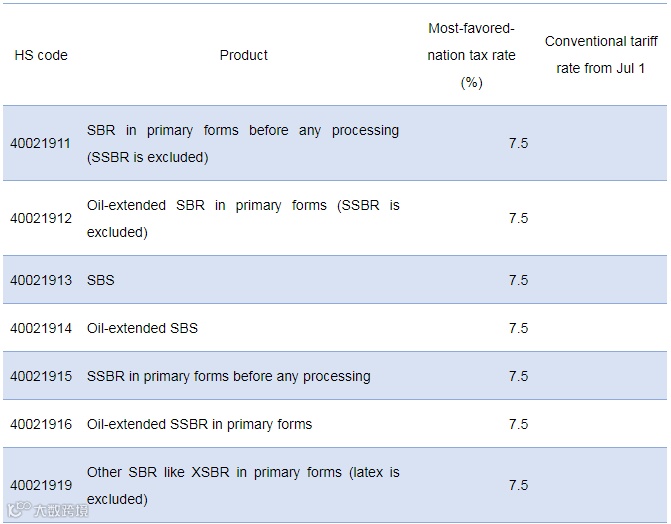Click the Conventional tariff rate from Jul 1 header
This screenshot has width=671, height=524.
coord(601,55)
